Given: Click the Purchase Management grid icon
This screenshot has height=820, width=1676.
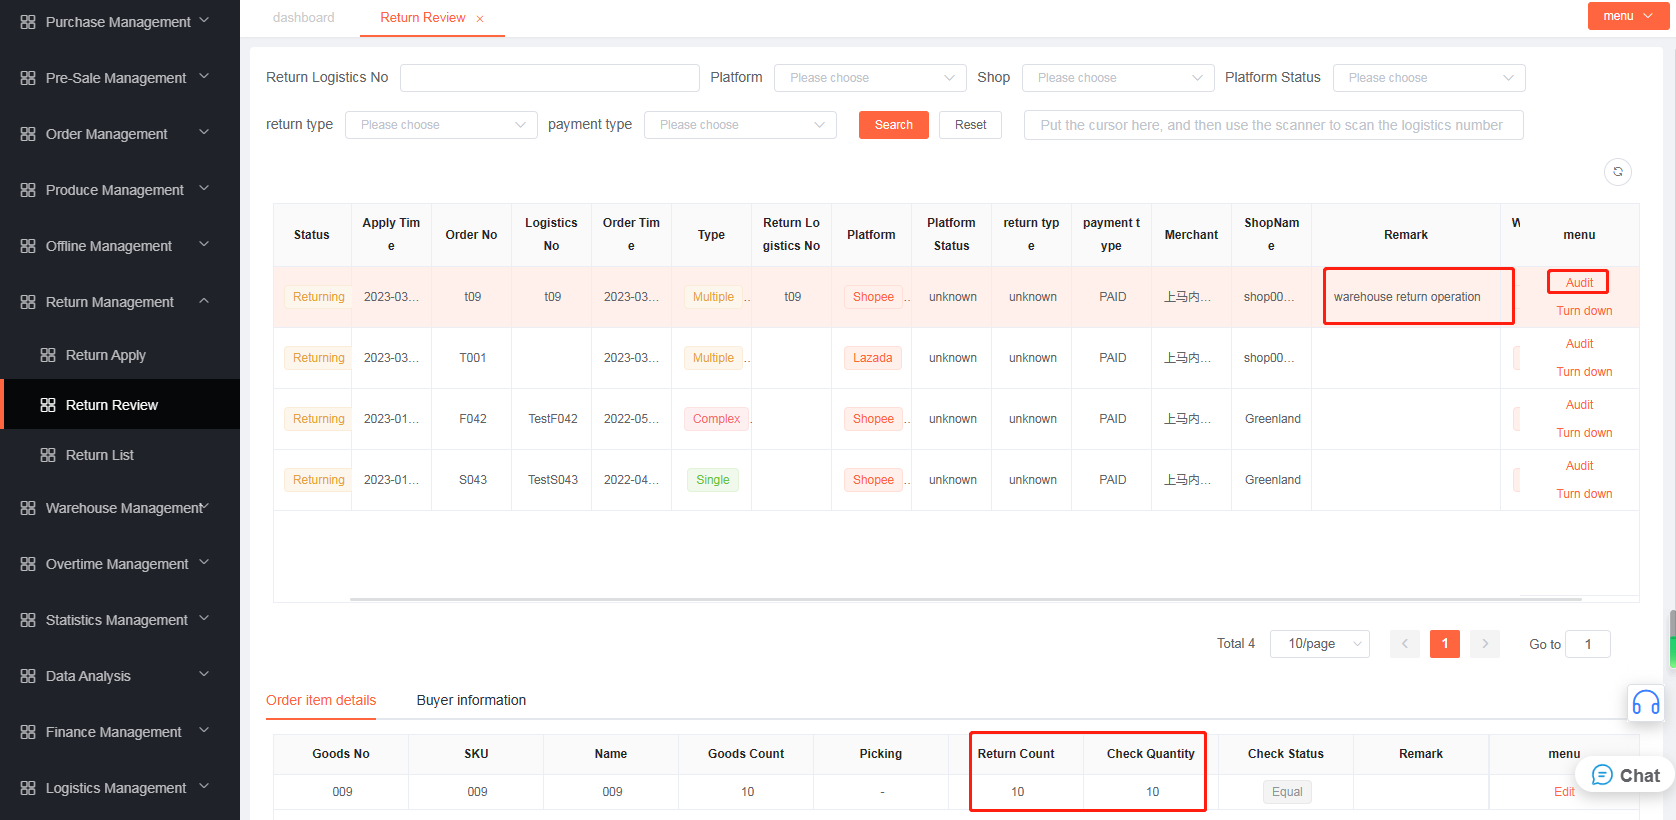Looking at the screenshot, I should coord(28,22).
